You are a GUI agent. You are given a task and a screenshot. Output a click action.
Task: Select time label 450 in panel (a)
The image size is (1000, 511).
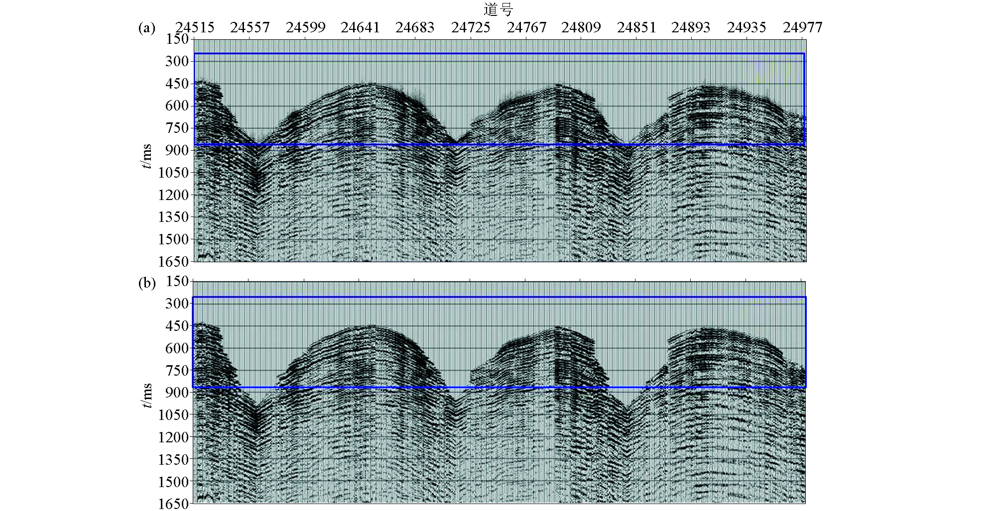pos(177,84)
